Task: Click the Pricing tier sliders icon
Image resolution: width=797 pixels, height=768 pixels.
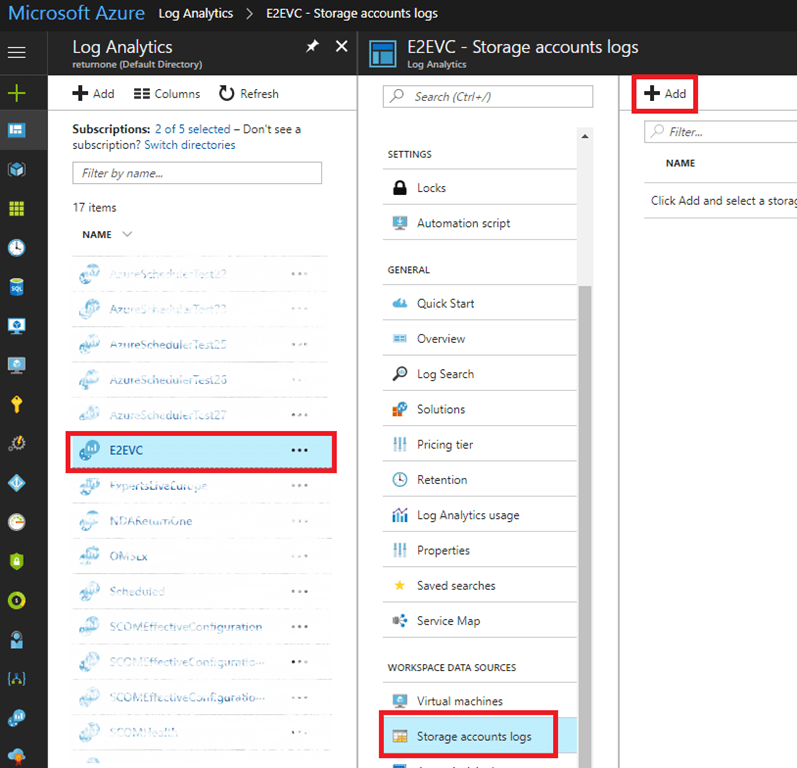Action: [400, 444]
